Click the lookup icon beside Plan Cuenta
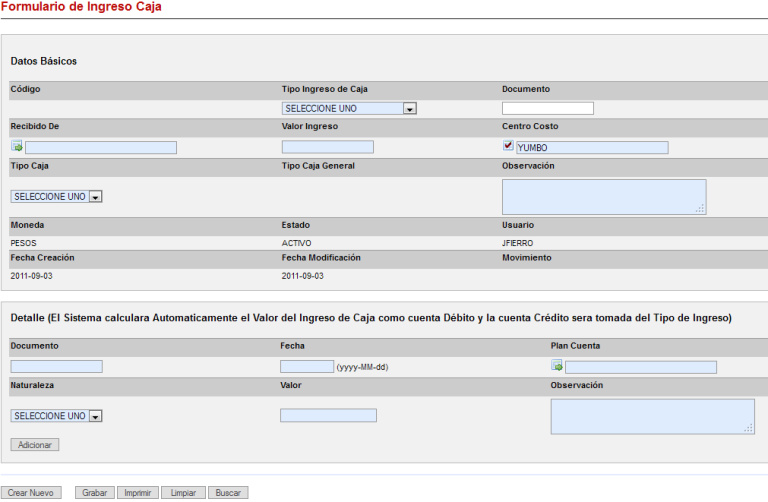This screenshot has height=502, width=768. point(557,366)
